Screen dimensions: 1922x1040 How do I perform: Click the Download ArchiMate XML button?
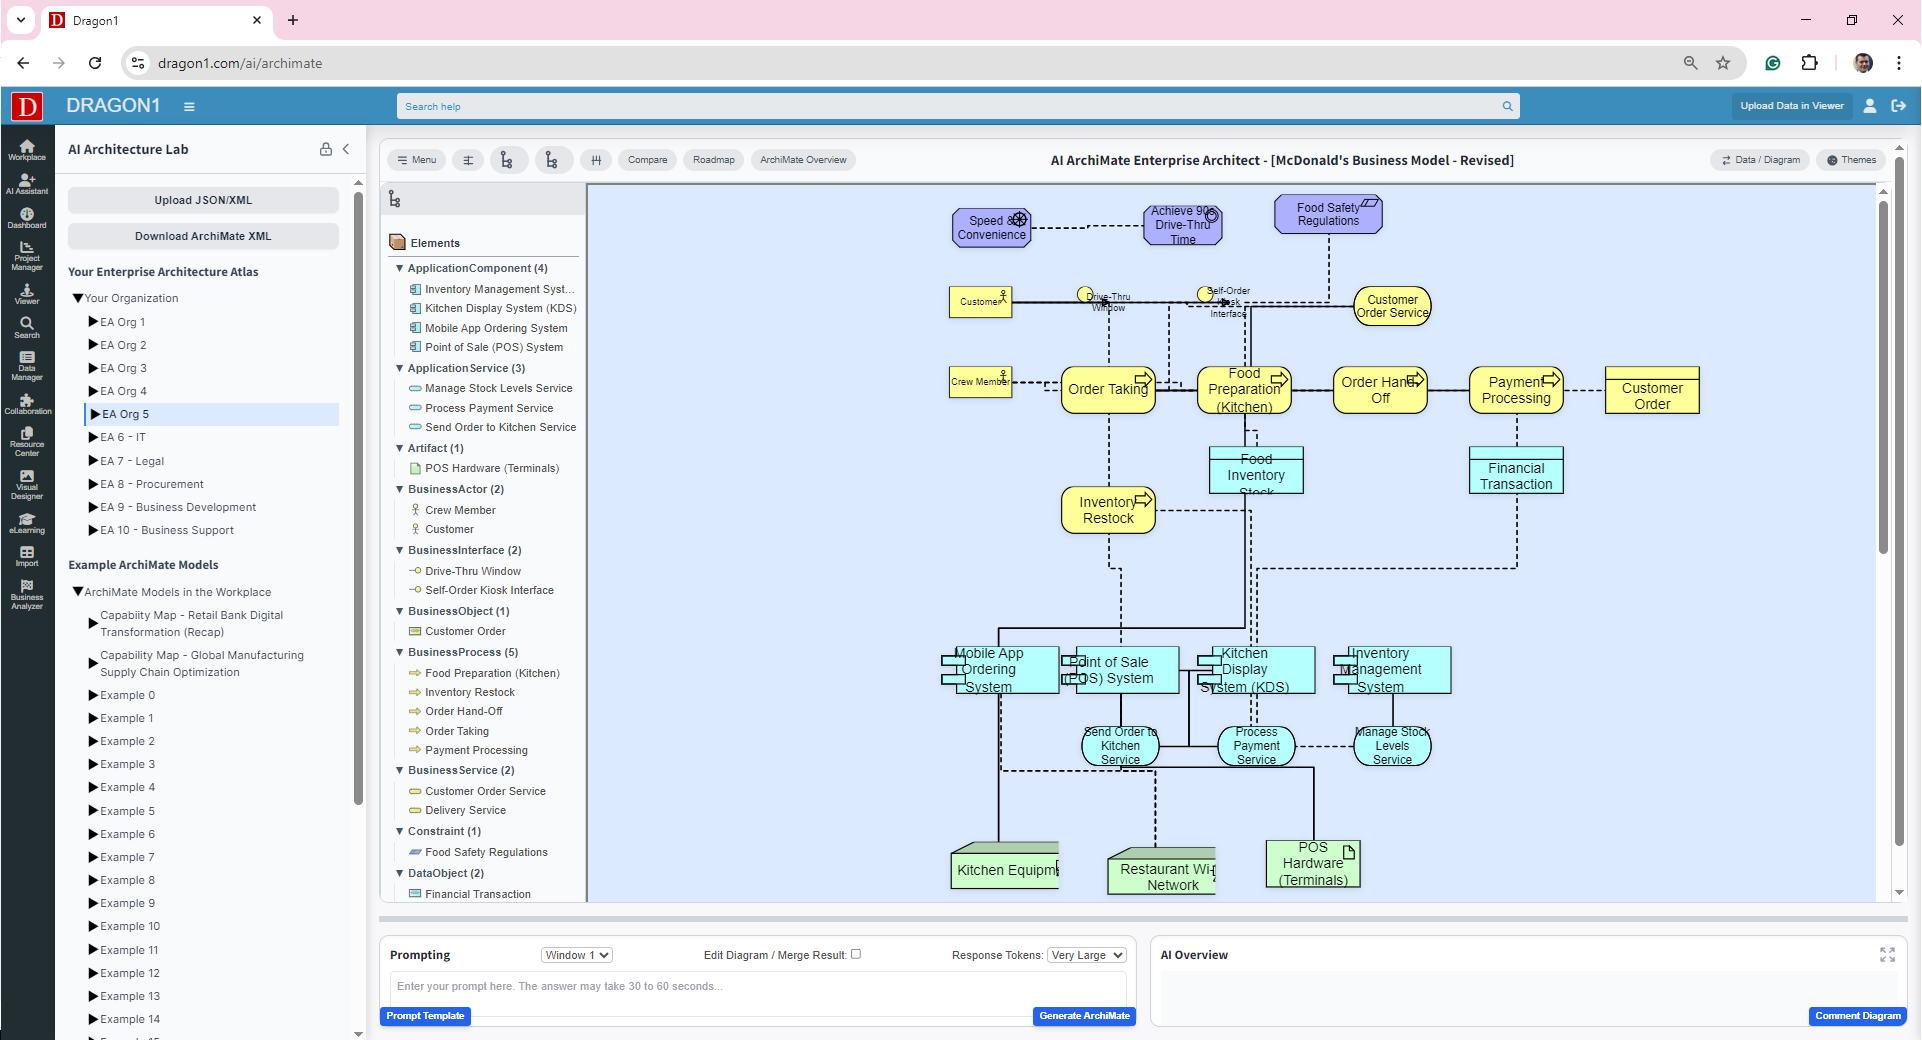click(x=203, y=236)
